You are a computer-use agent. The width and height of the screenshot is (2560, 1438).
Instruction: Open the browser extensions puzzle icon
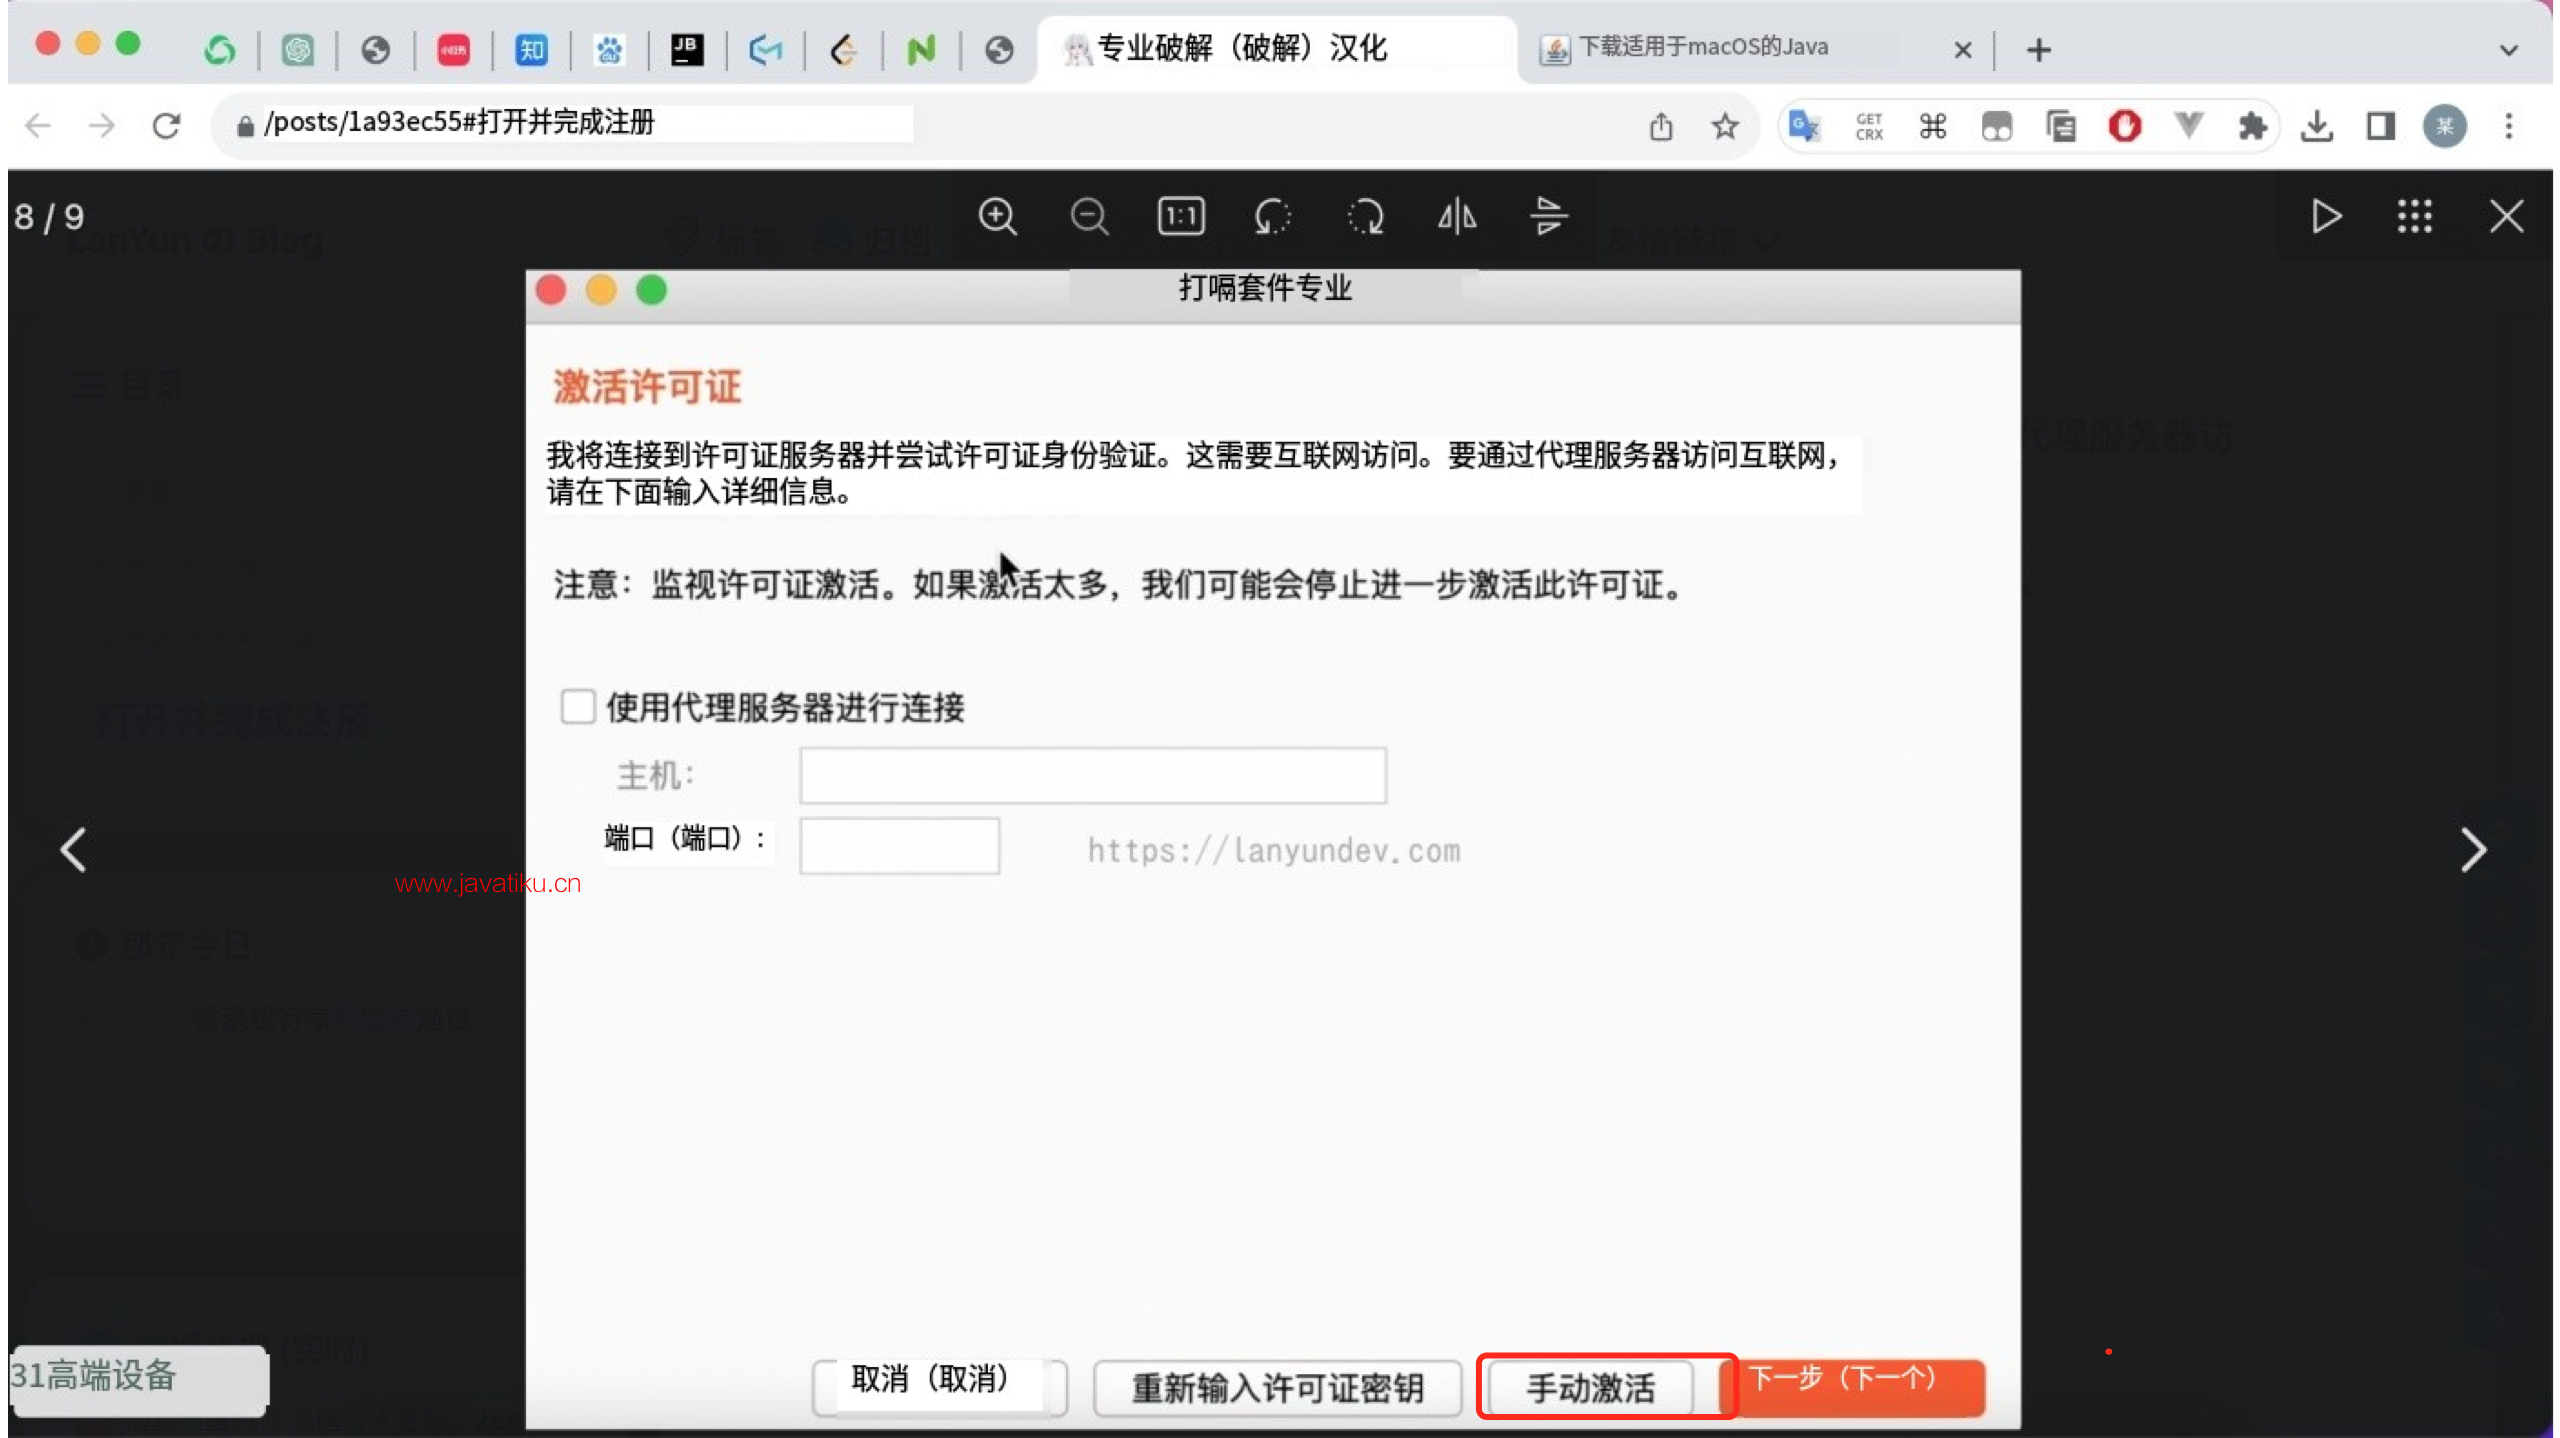2252,126
